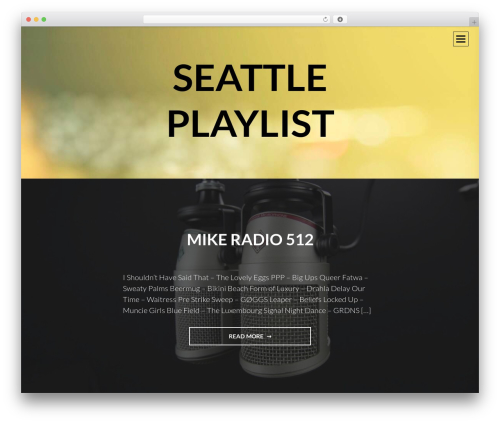Image resolution: width=500 pixels, height=423 pixels.
Task: Click the browser address bar
Action: pyautogui.click(x=237, y=20)
